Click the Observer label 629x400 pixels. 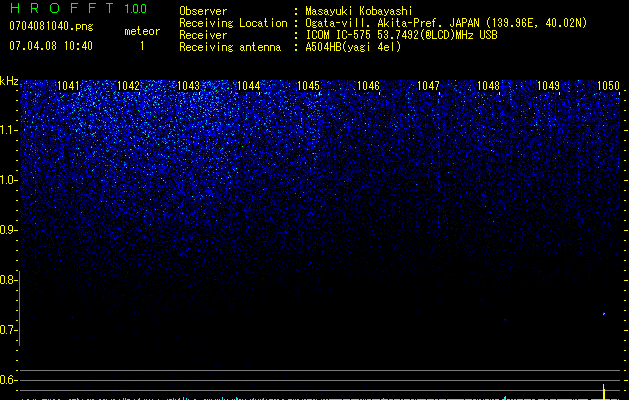[203, 11]
